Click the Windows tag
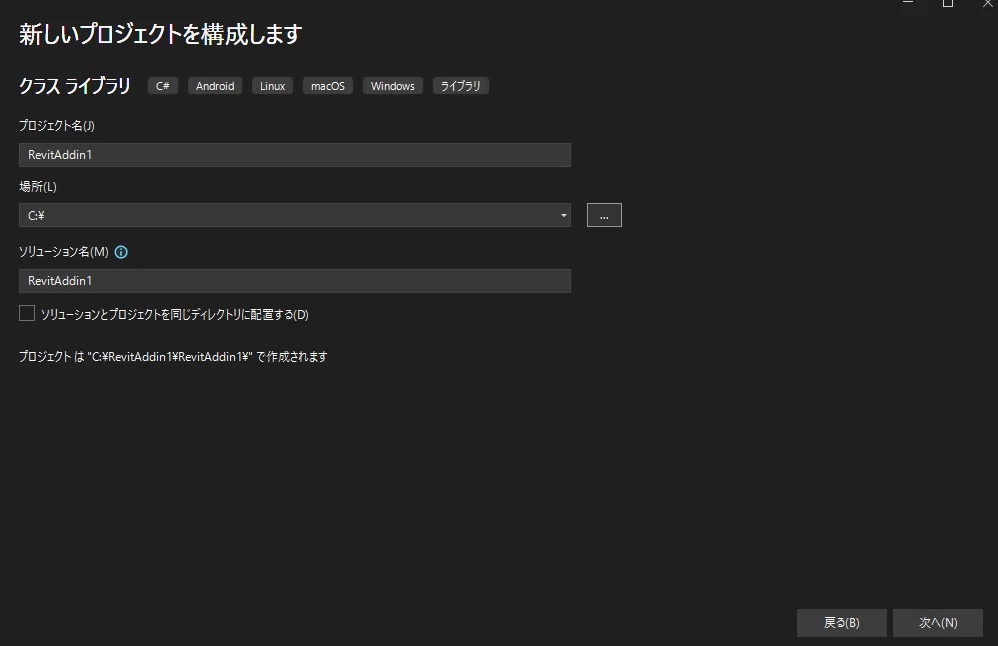Image resolution: width=998 pixels, height=646 pixels. [x=393, y=86]
